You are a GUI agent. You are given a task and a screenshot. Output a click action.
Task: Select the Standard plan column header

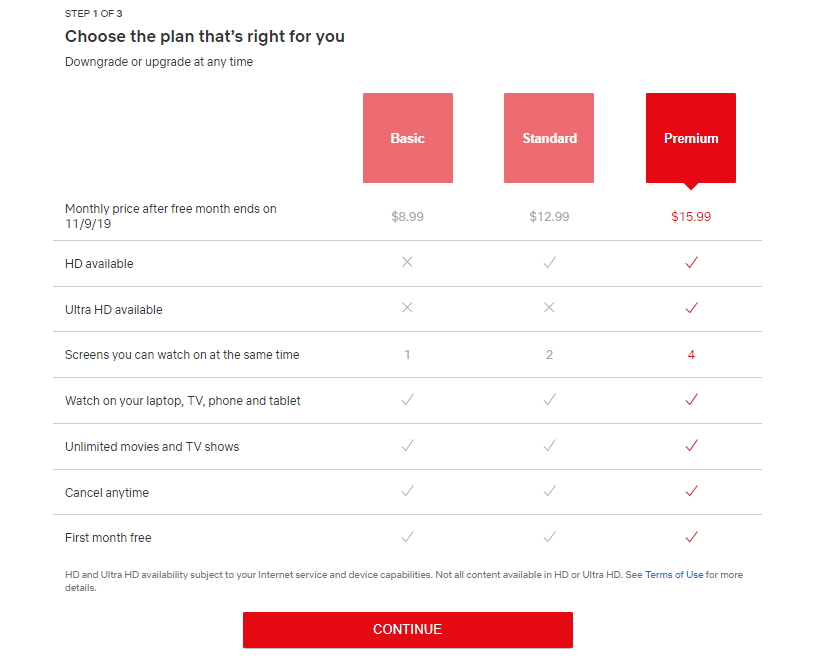pyautogui.click(x=548, y=138)
